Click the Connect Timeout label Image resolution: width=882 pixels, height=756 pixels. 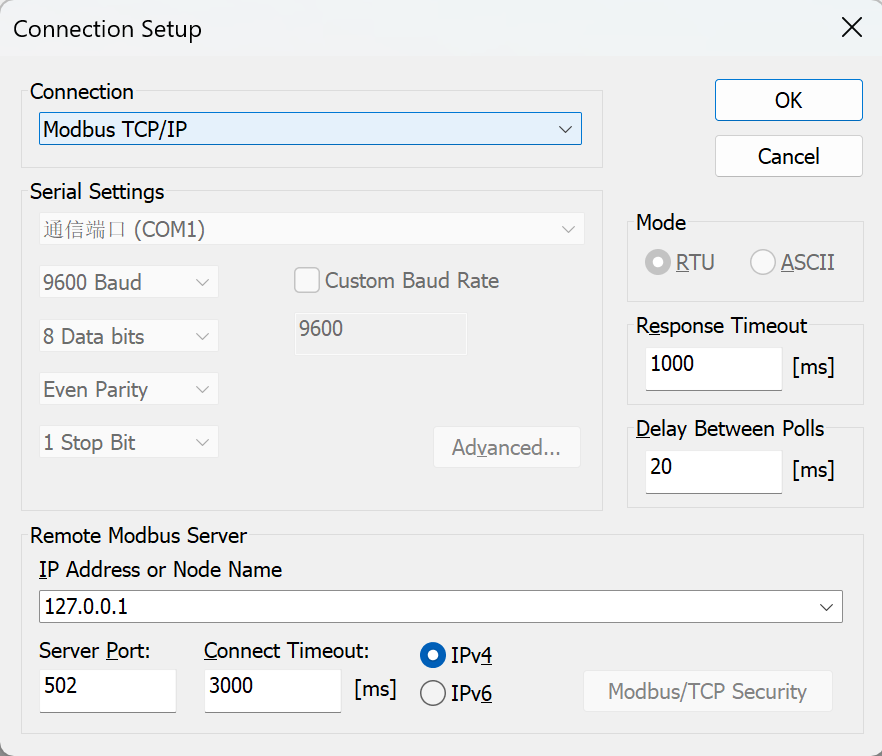tap(286, 651)
